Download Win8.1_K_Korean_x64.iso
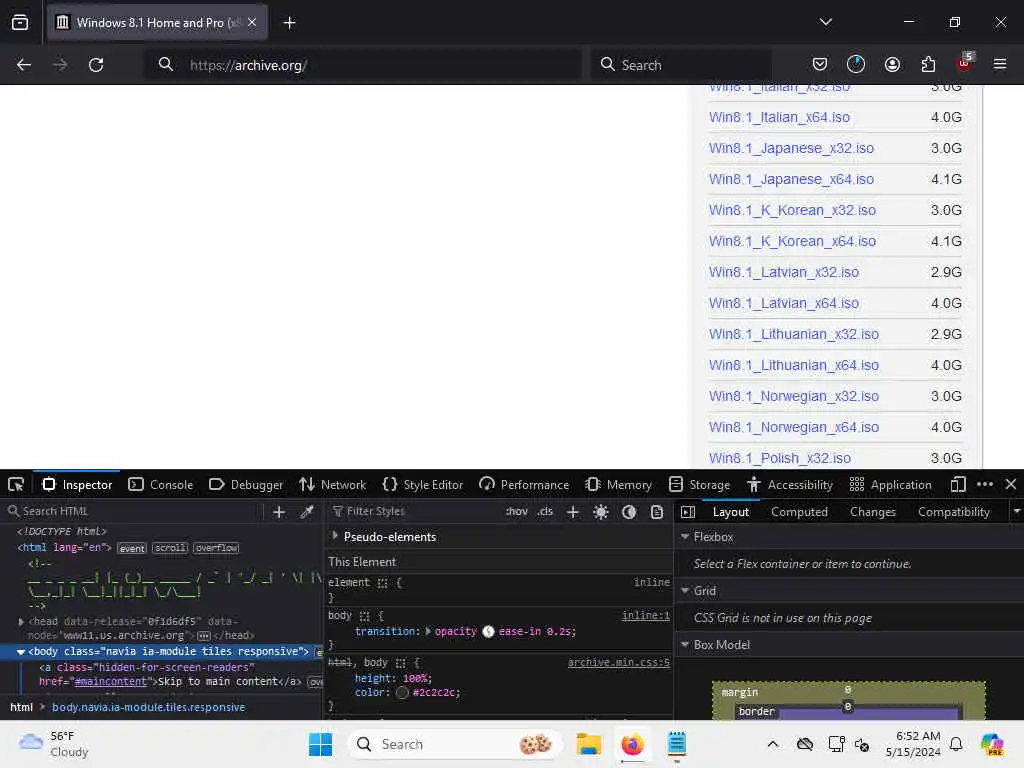 click(792, 242)
